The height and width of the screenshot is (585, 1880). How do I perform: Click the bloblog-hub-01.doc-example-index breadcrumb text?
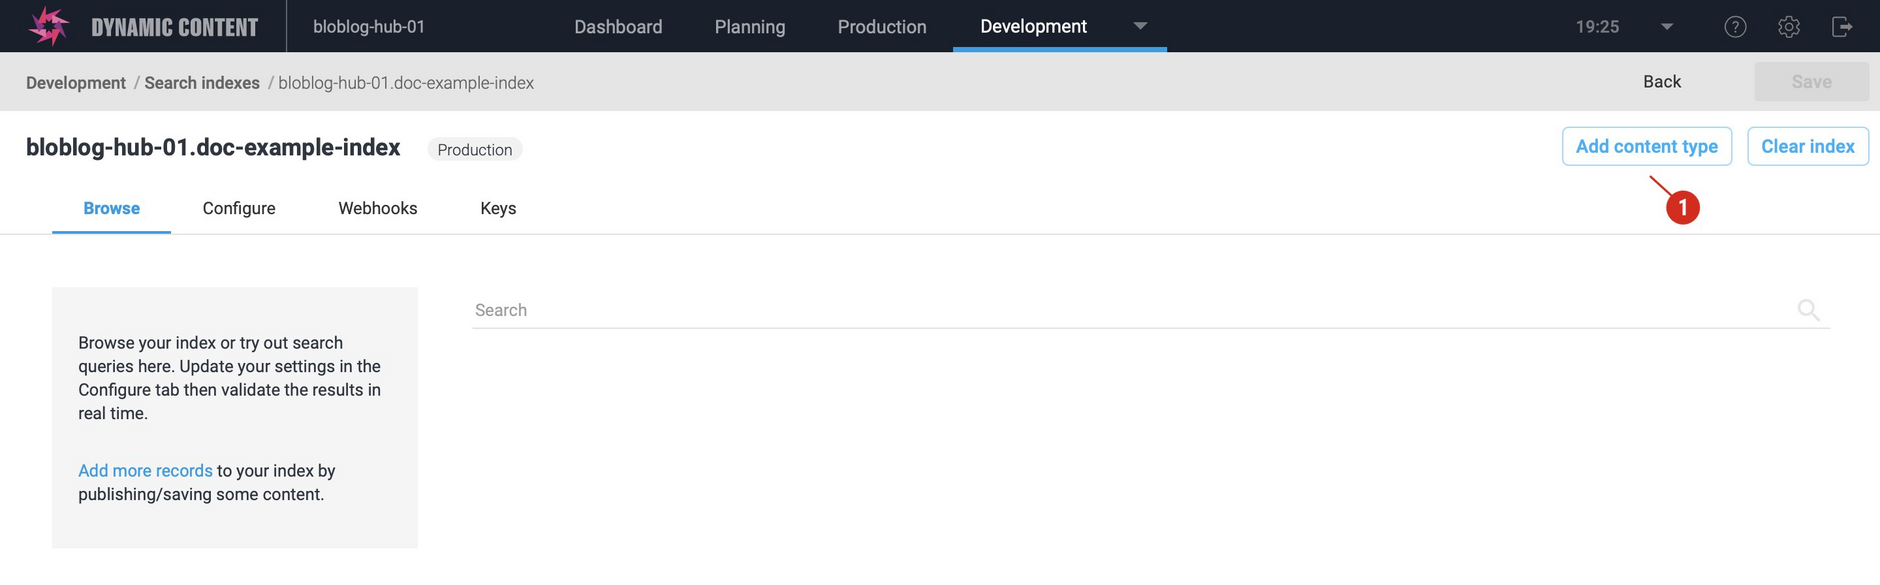406,83
